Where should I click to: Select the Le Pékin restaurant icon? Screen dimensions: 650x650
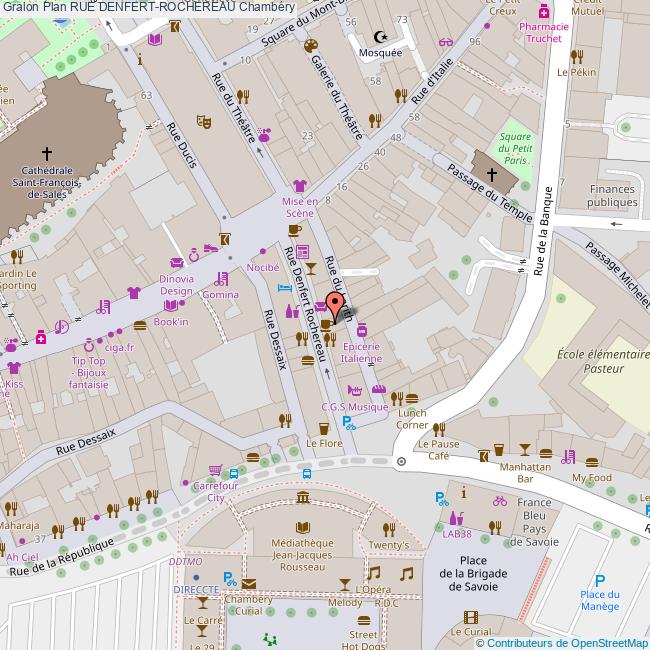pyautogui.click(x=576, y=56)
